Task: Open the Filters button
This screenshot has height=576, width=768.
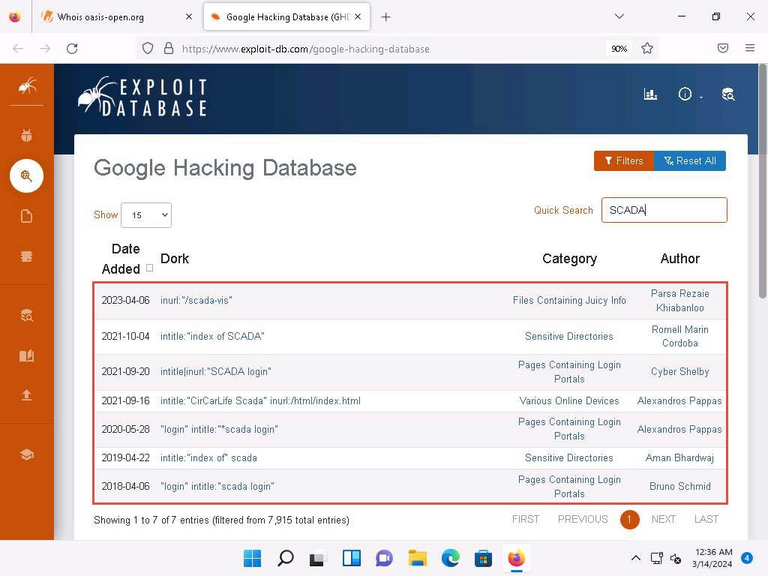Action: [x=624, y=161]
